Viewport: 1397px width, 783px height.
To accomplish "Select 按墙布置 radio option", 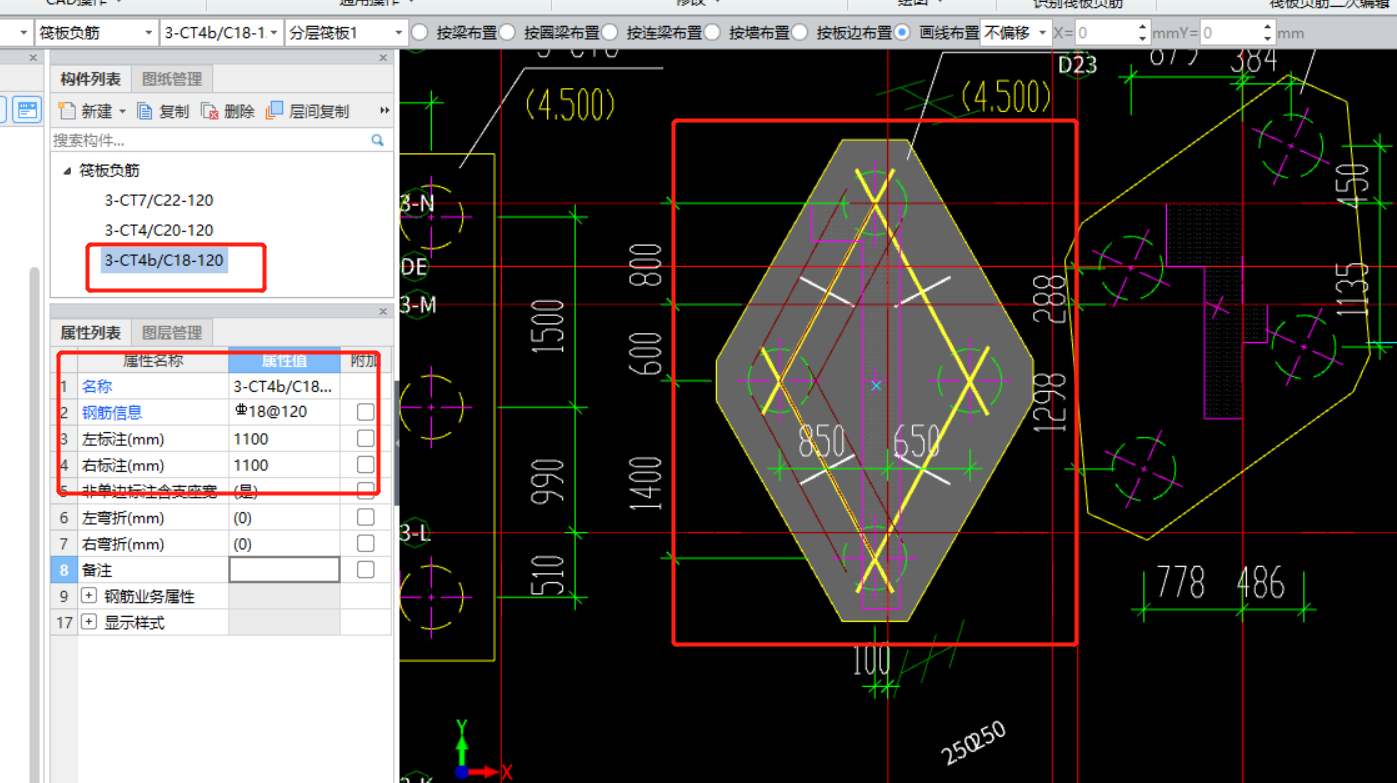I will pyautogui.click(x=712, y=33).
